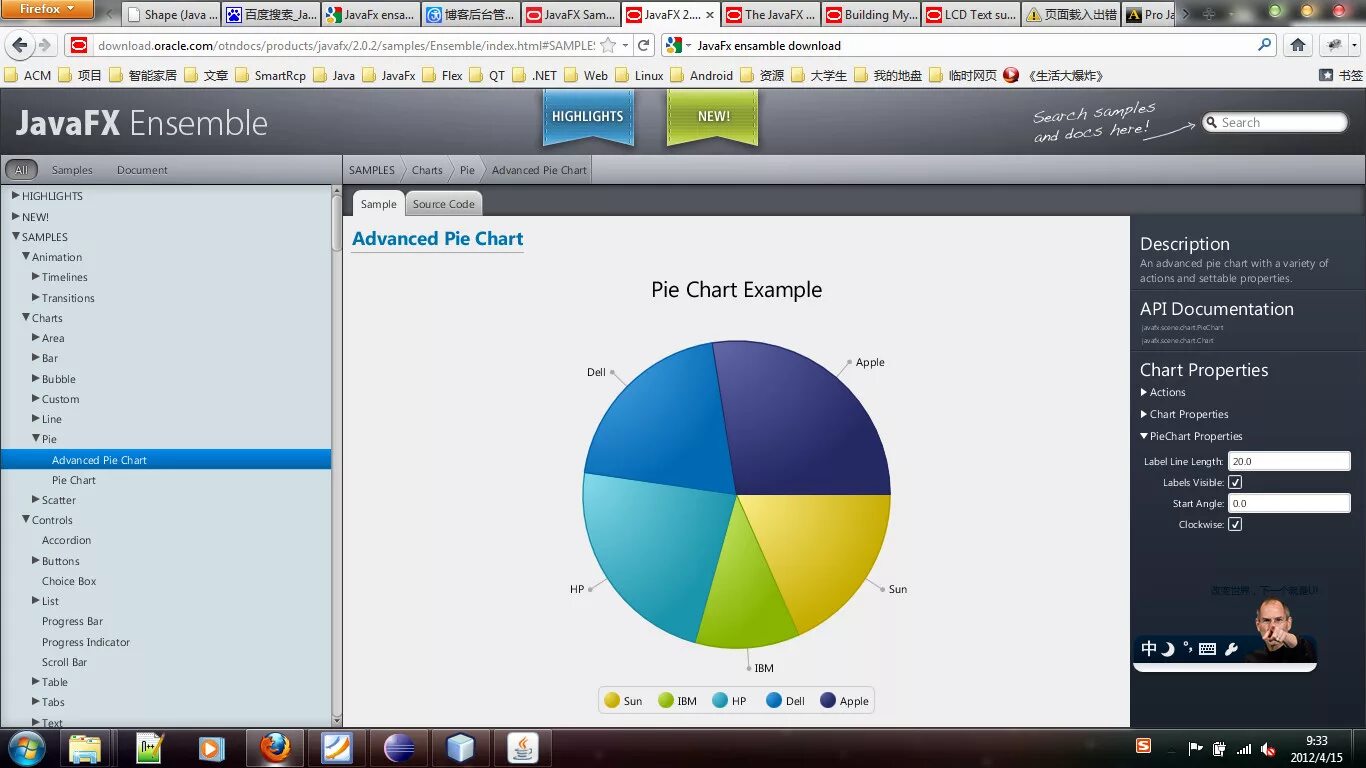Reload the page with the refresh icon
The width and height of the screenshot is (1366, 768).
point(644,45)
